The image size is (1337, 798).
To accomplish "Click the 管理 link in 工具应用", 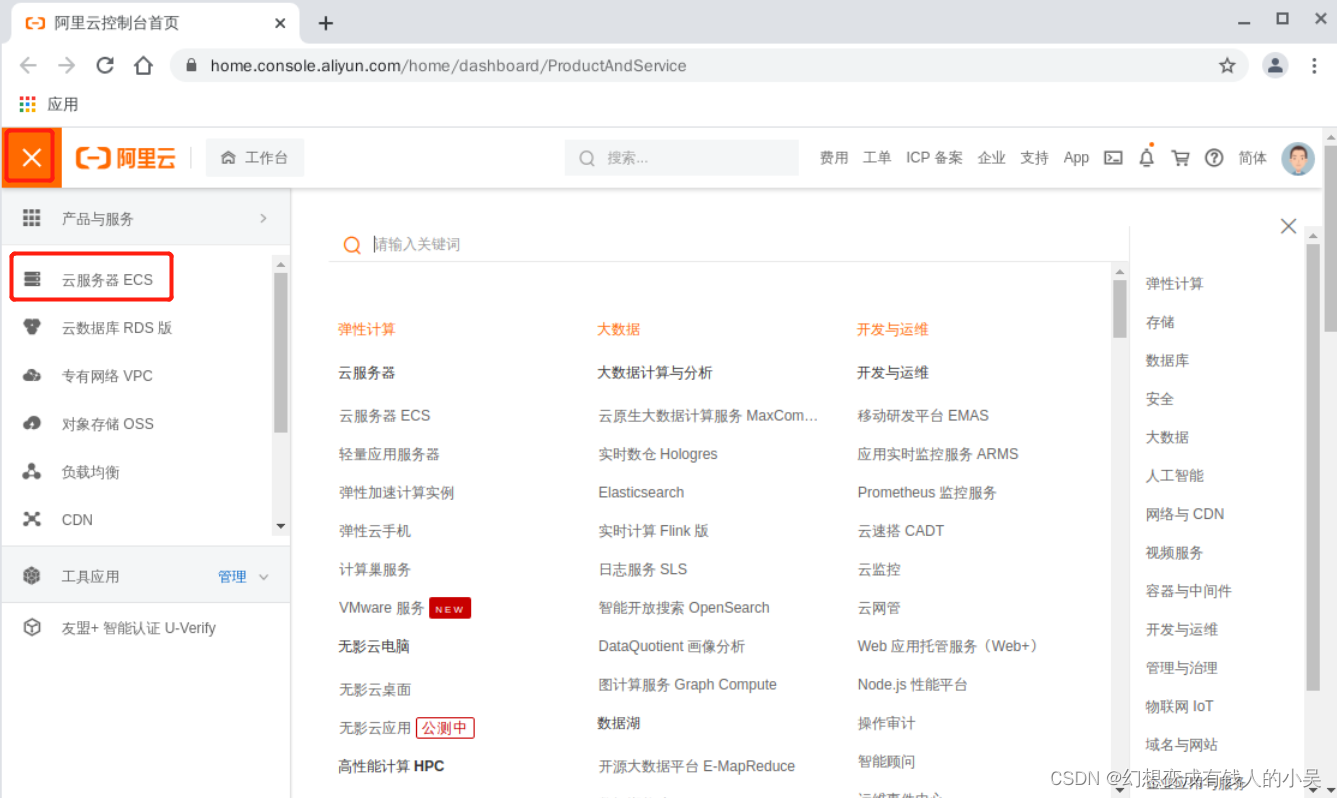I will 232,576.
